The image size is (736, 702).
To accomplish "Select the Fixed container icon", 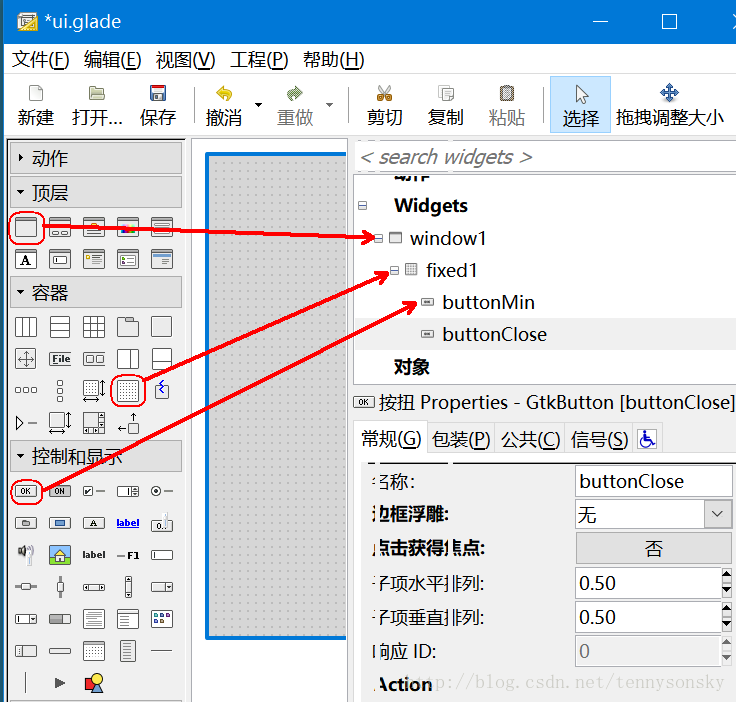I will (128, 390).
